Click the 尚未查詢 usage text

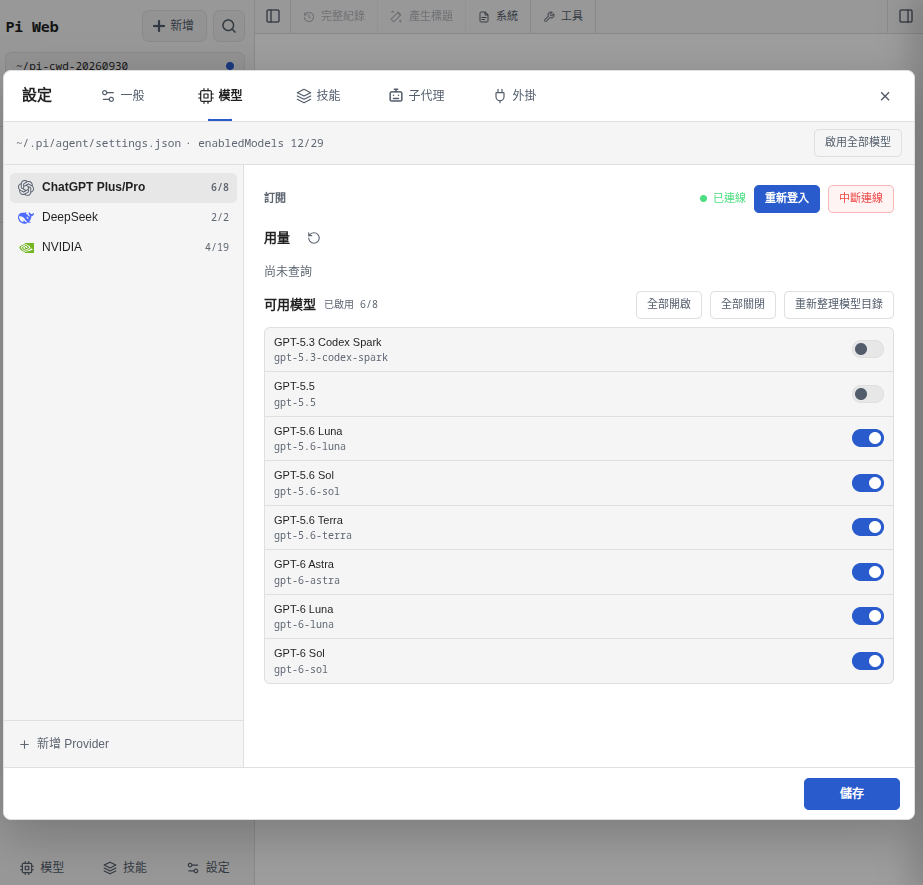tap(288, 271)
